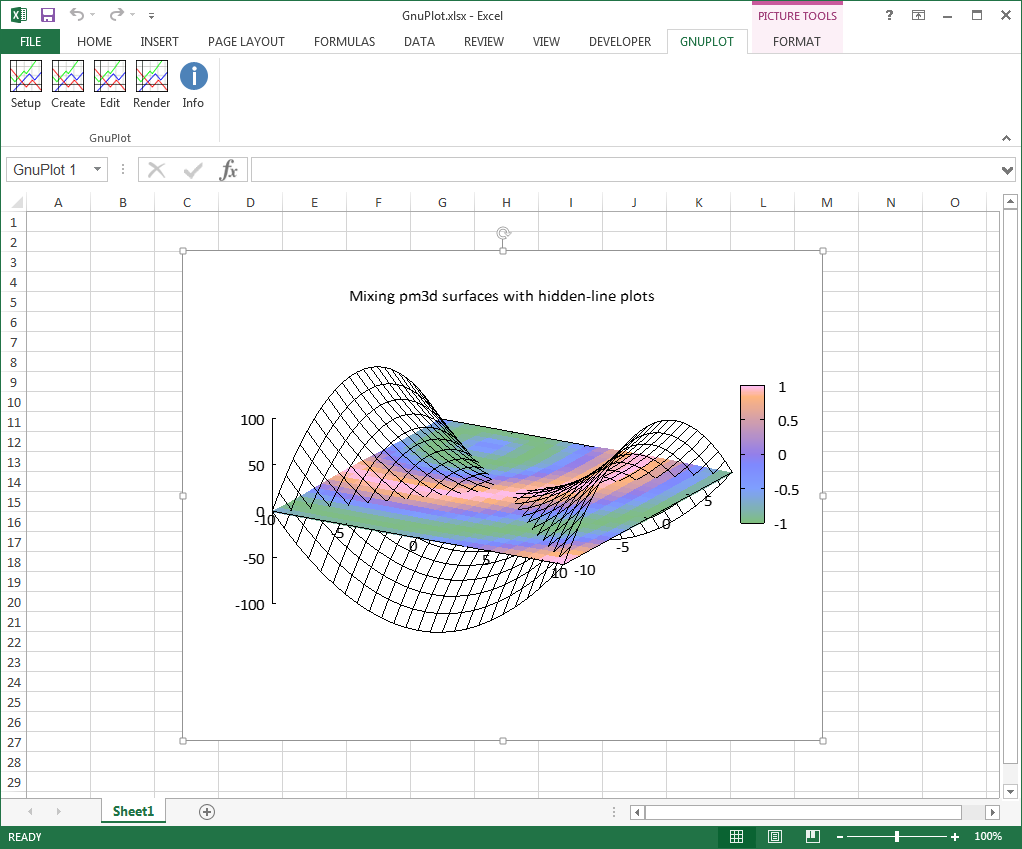Click the GnuPlot Create icon
Viewport: 1022px width, 849px height.
(68, 84)
